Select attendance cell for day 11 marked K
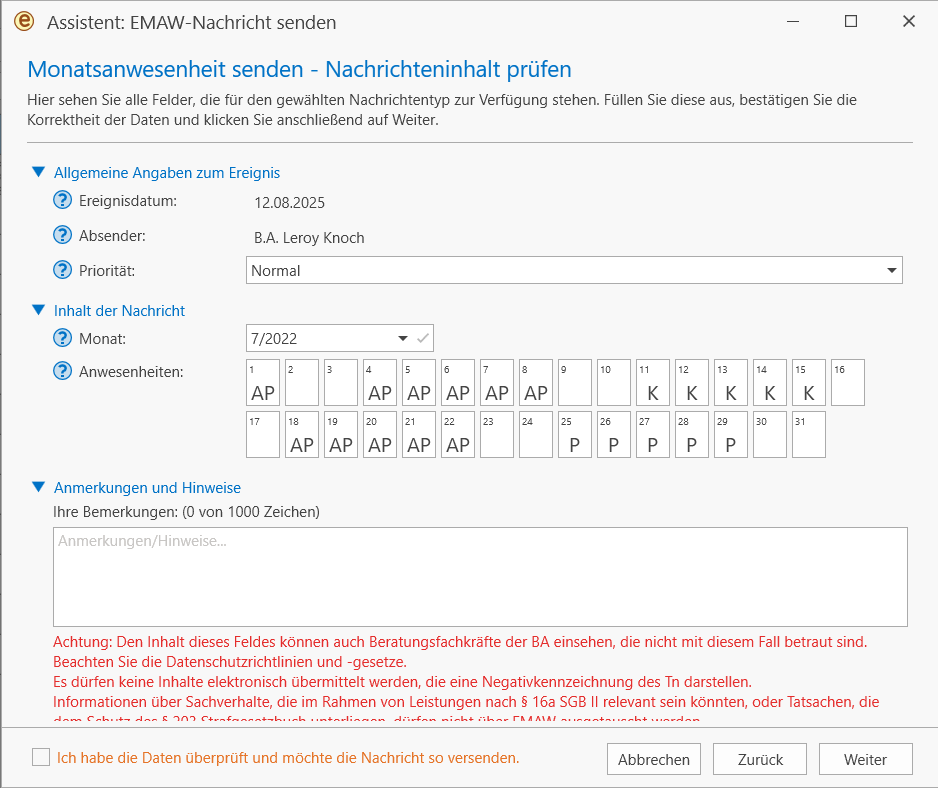Screen dimensions: 938x788 pyautogui.click(x=653, y=382)
